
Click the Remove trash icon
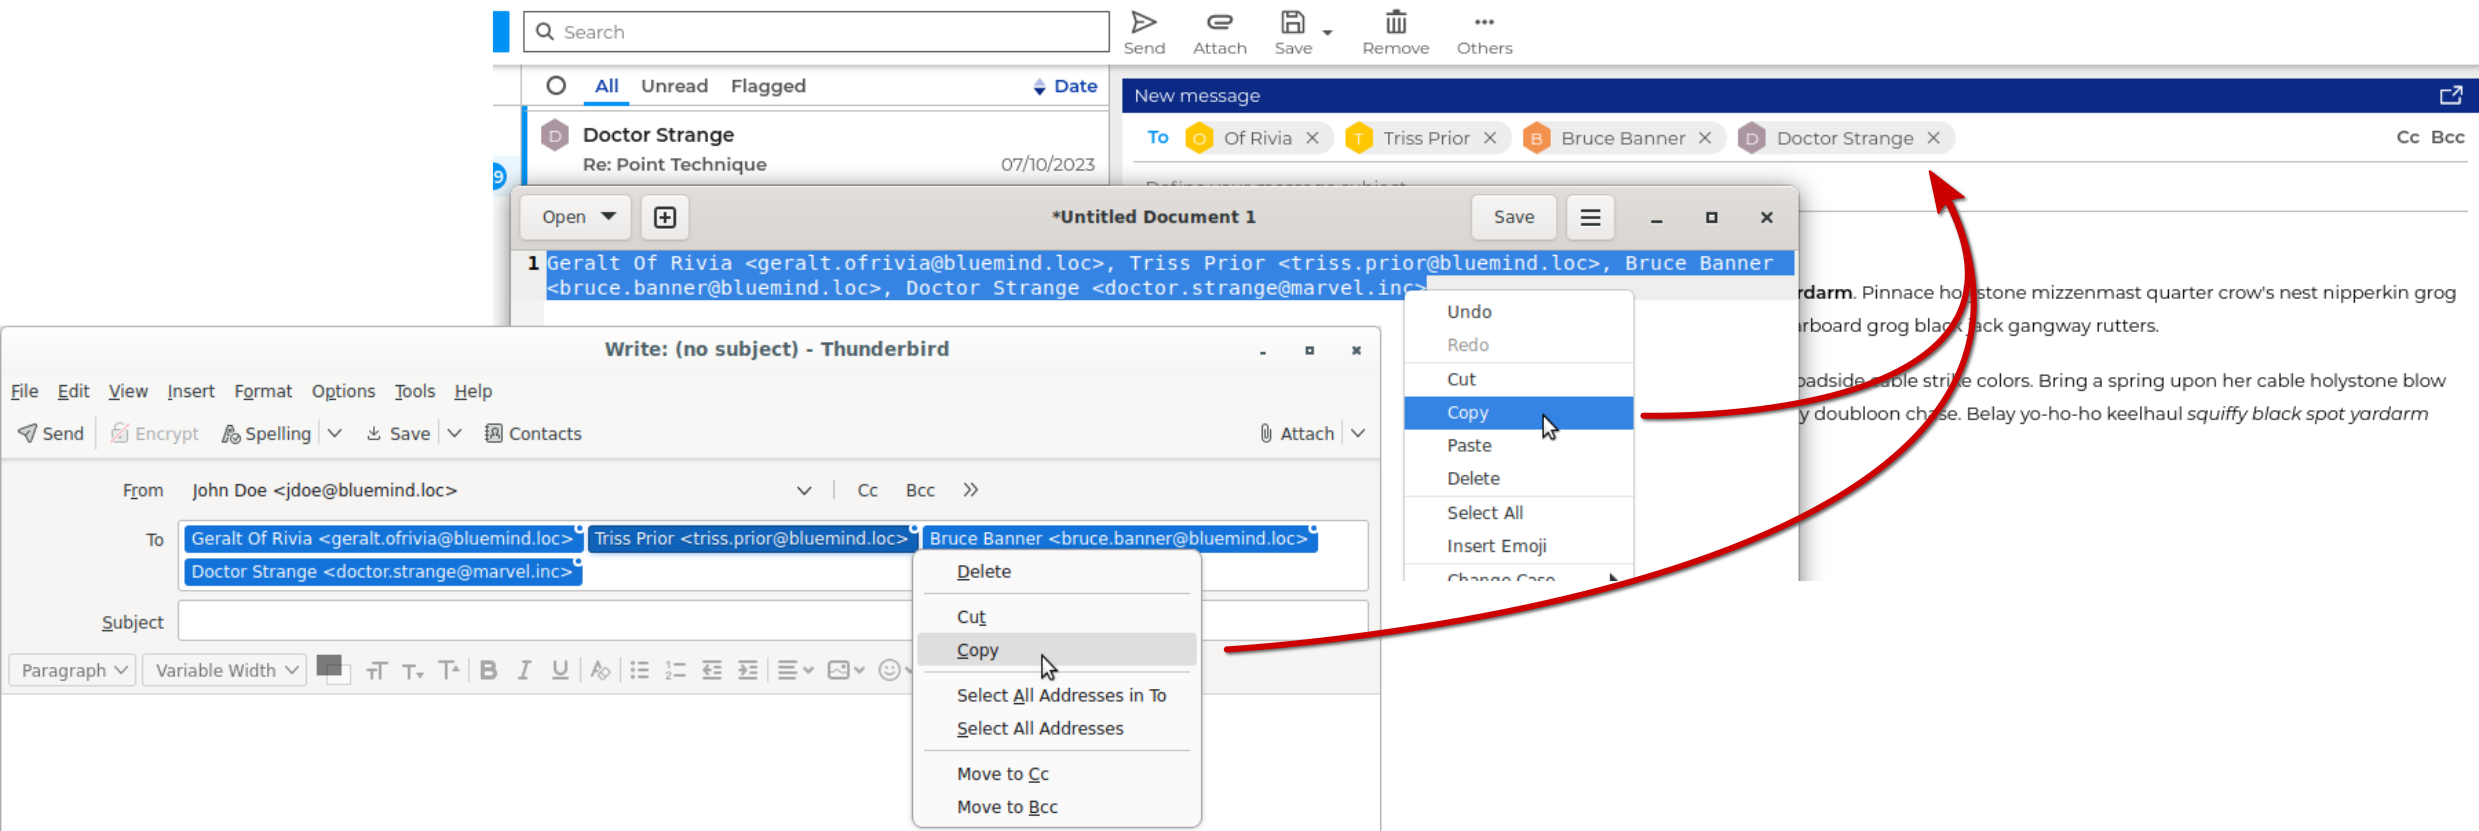pos(1395,23)
